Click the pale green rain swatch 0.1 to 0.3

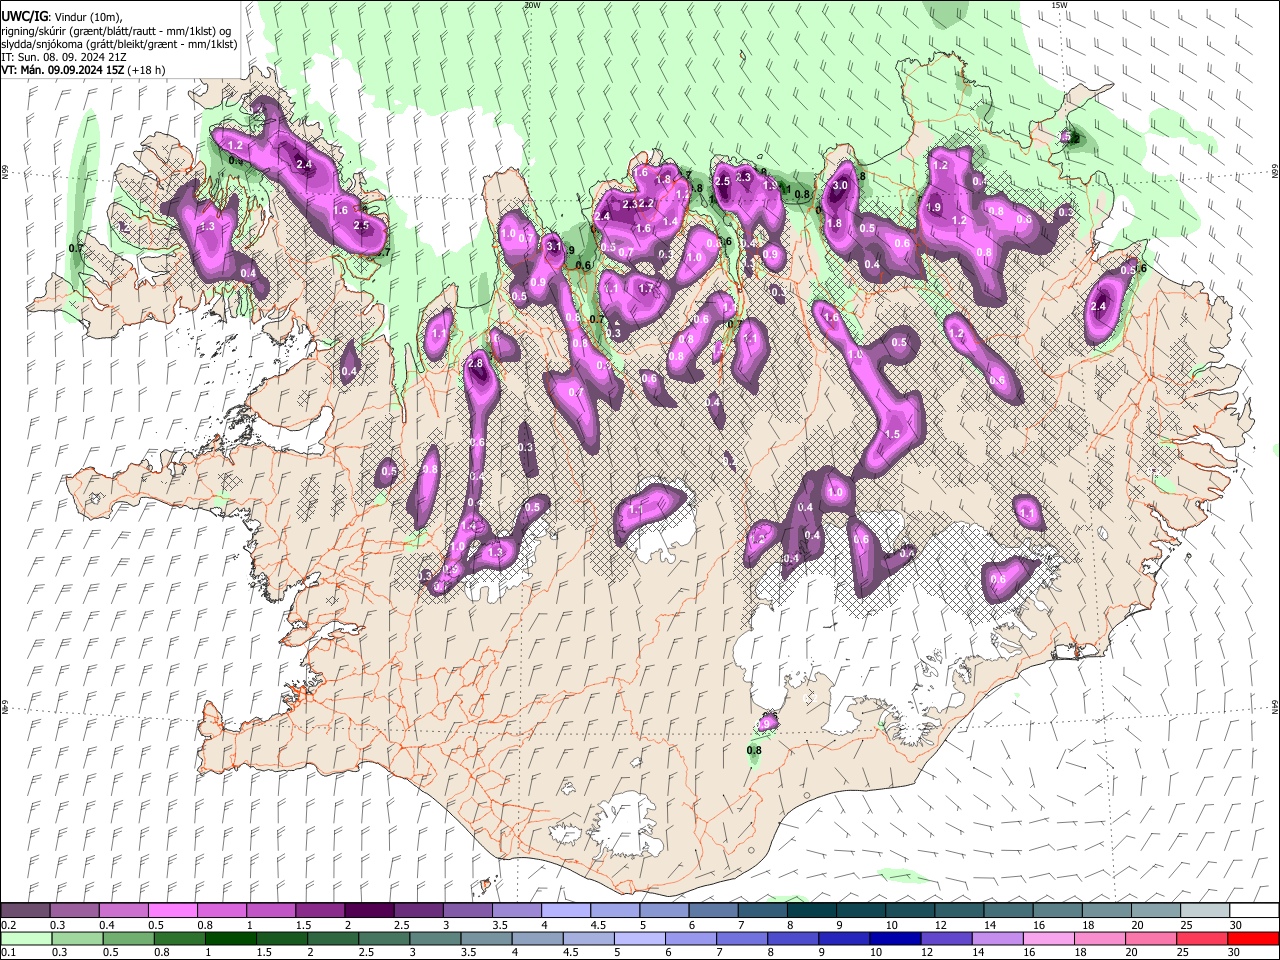pyautogui.click(x=26, y=939)
